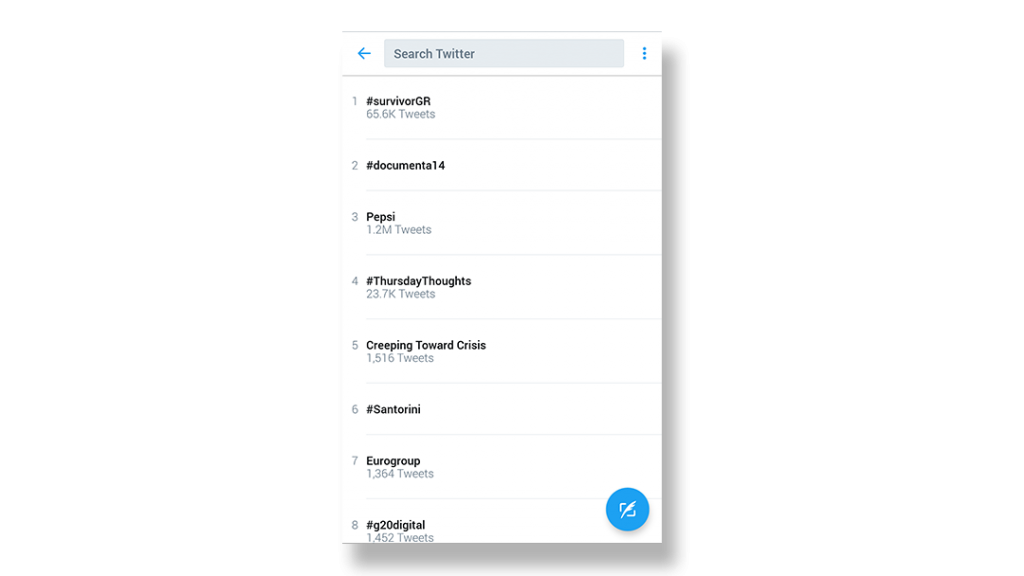Click rank number 2 beside #documenta14

355,165
